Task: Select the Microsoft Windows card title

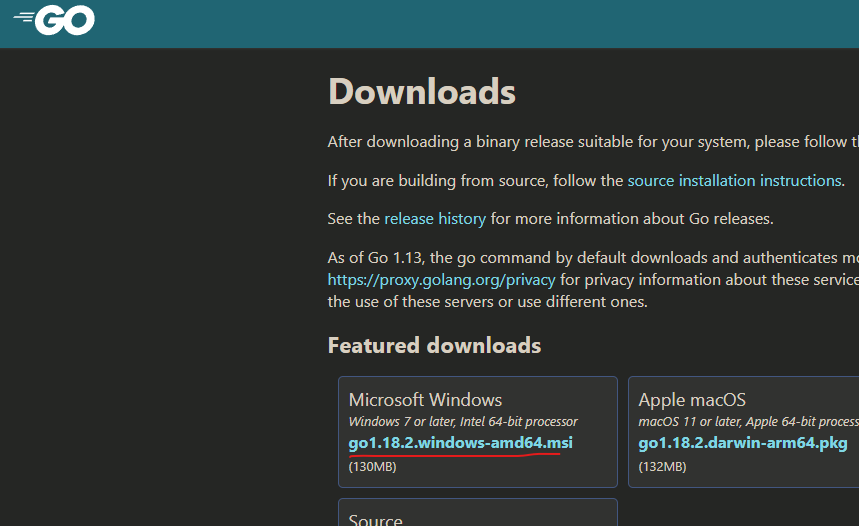Action: (x=425, y=400)
